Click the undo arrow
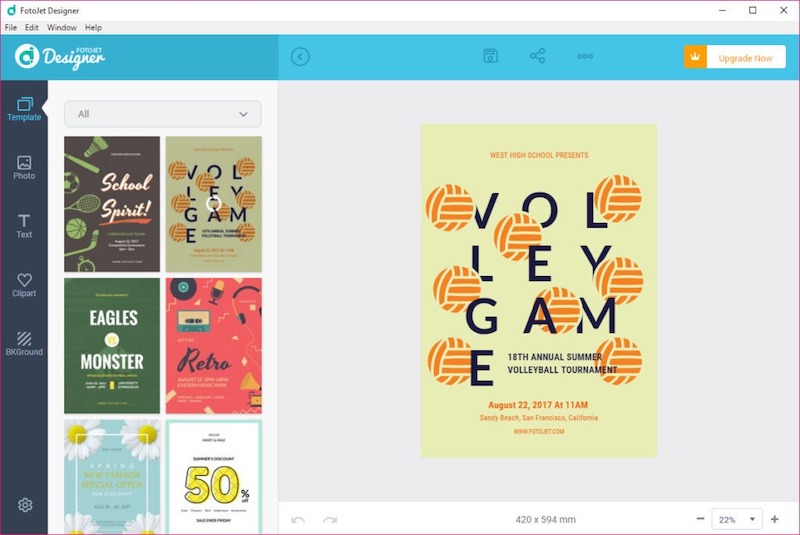 298,520
